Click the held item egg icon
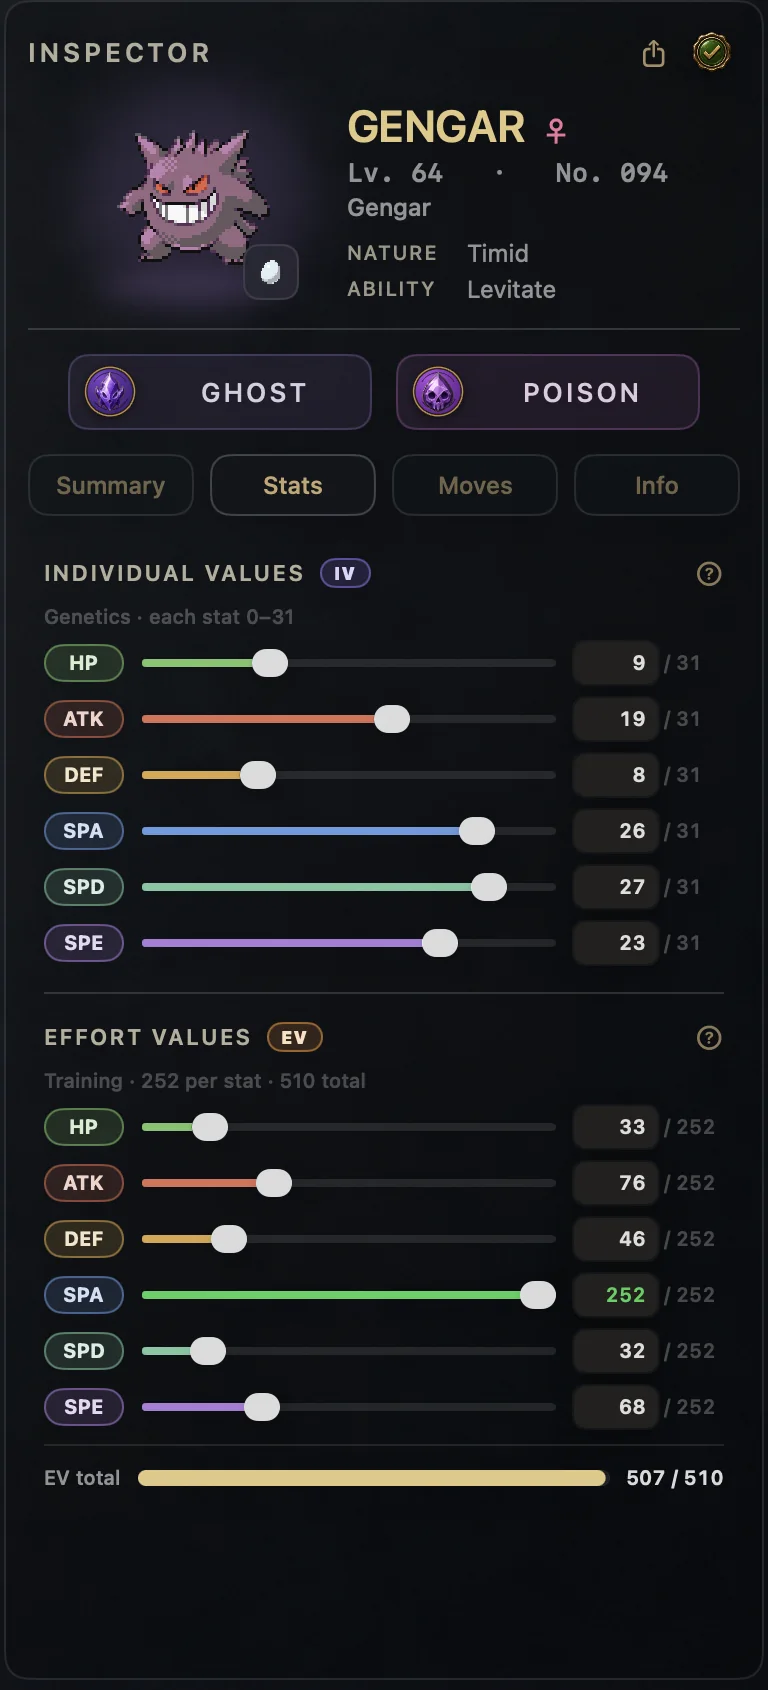 coord(271,272)
